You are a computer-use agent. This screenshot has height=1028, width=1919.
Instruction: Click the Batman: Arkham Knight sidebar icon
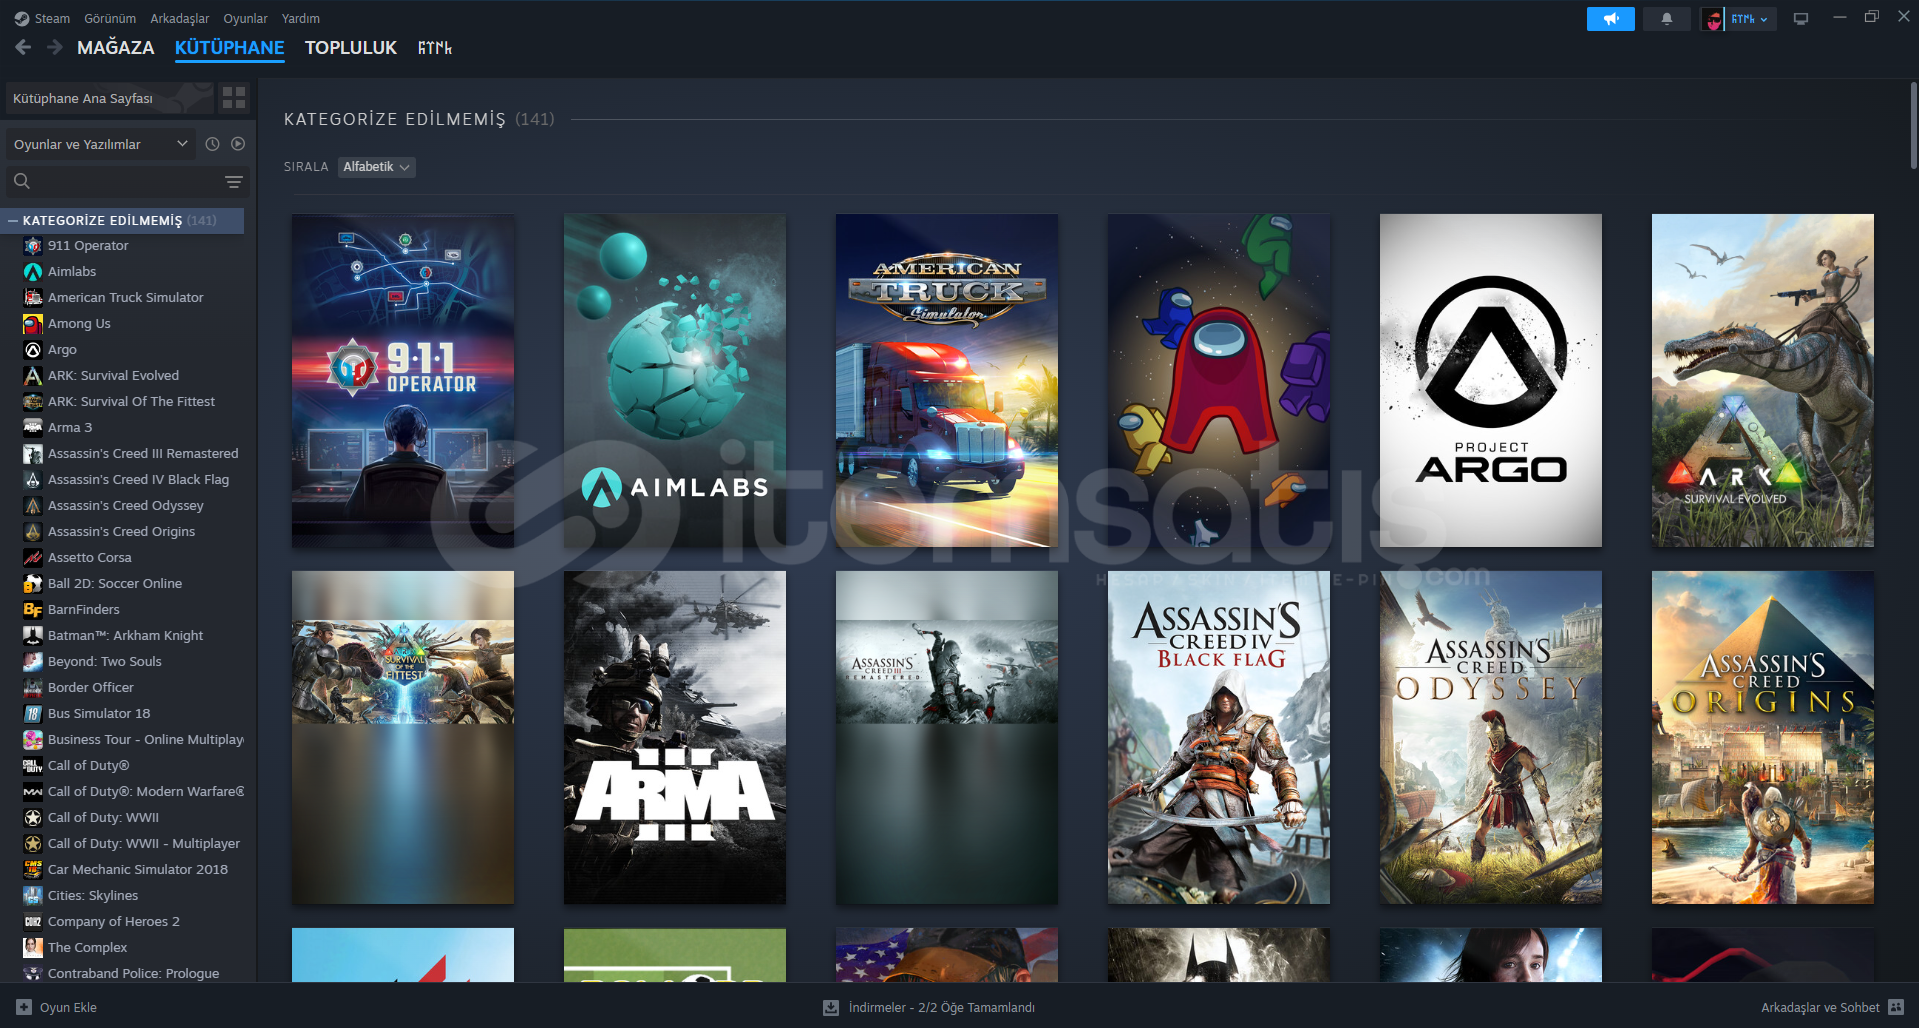point(33,636)
